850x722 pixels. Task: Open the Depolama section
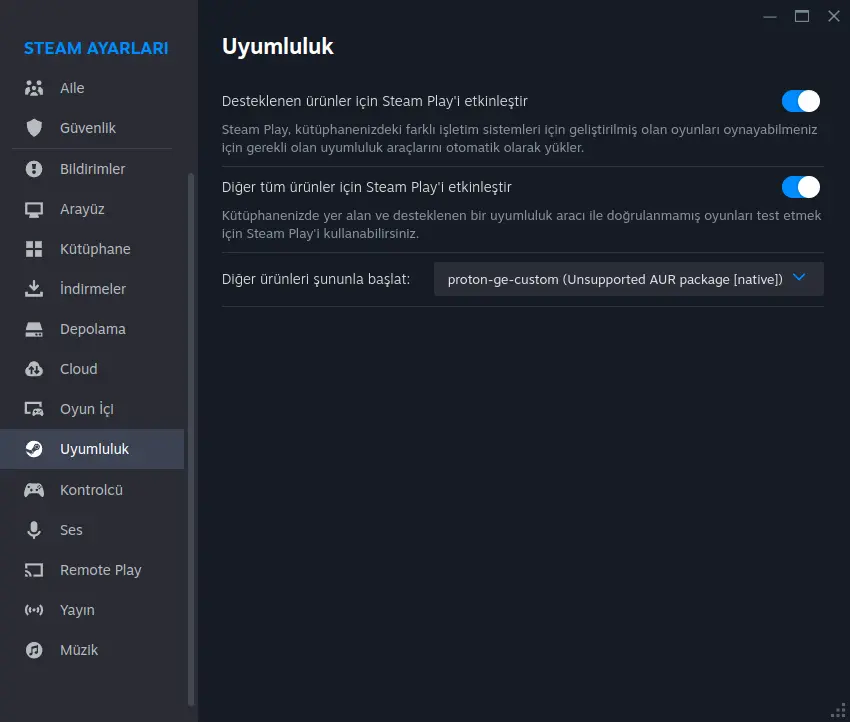tap(92, 329)
